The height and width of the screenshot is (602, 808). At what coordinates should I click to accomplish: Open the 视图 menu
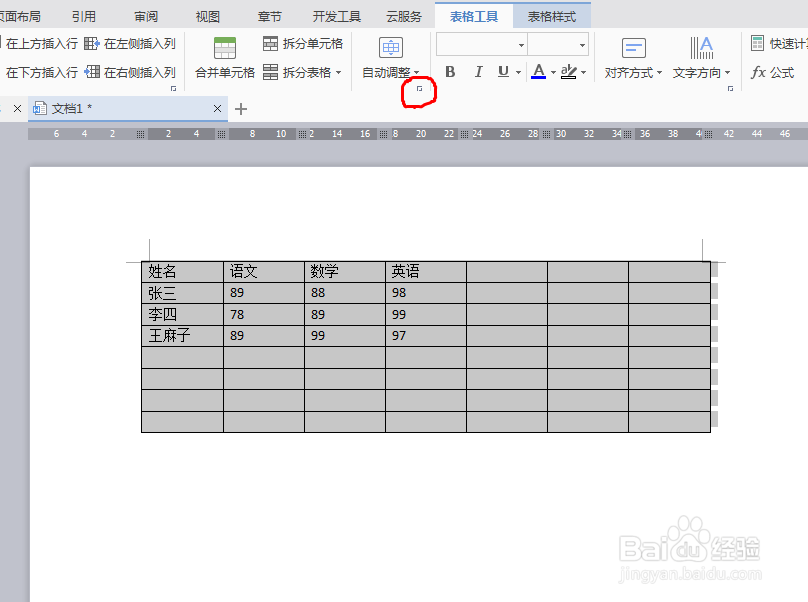coord(207,15)
